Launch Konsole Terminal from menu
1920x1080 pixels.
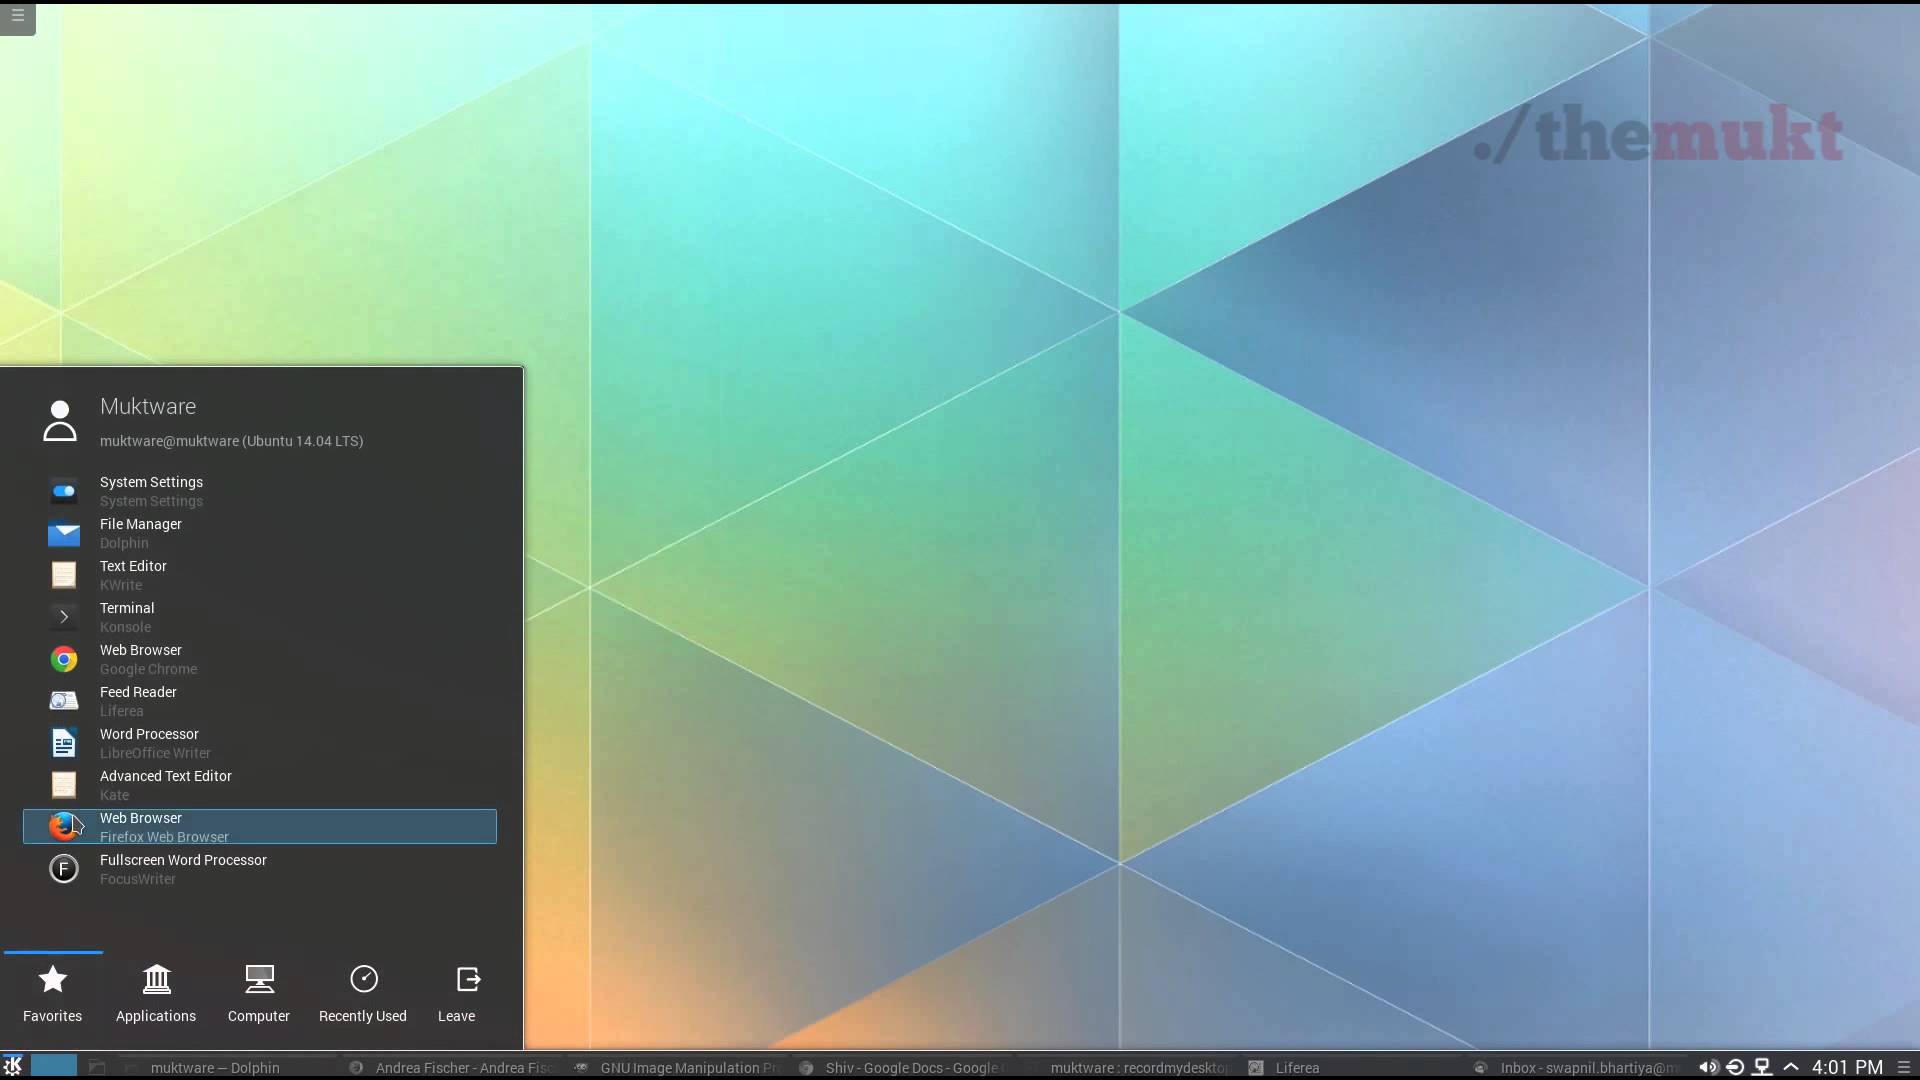(127, 617)
